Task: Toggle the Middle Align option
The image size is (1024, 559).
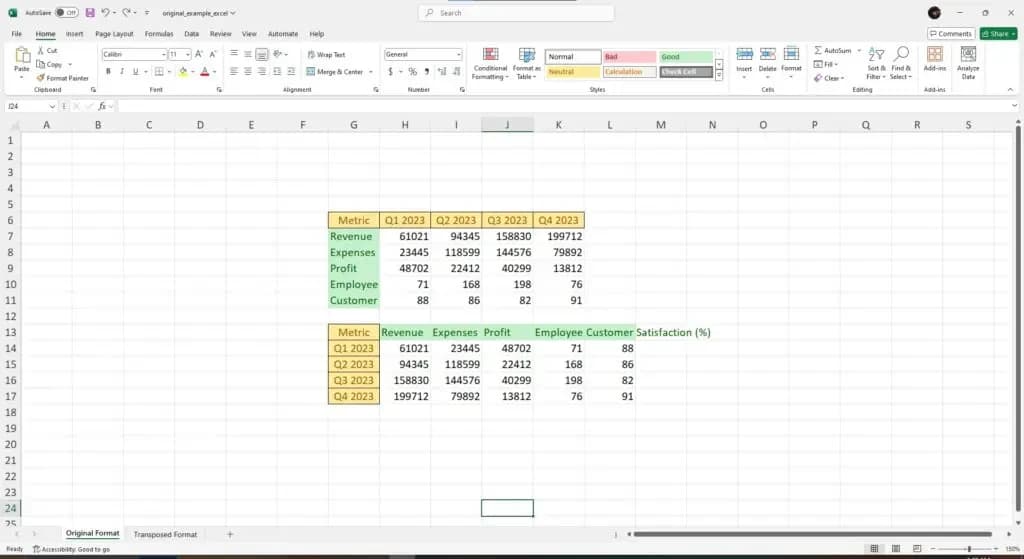Action: pos(248,54)
